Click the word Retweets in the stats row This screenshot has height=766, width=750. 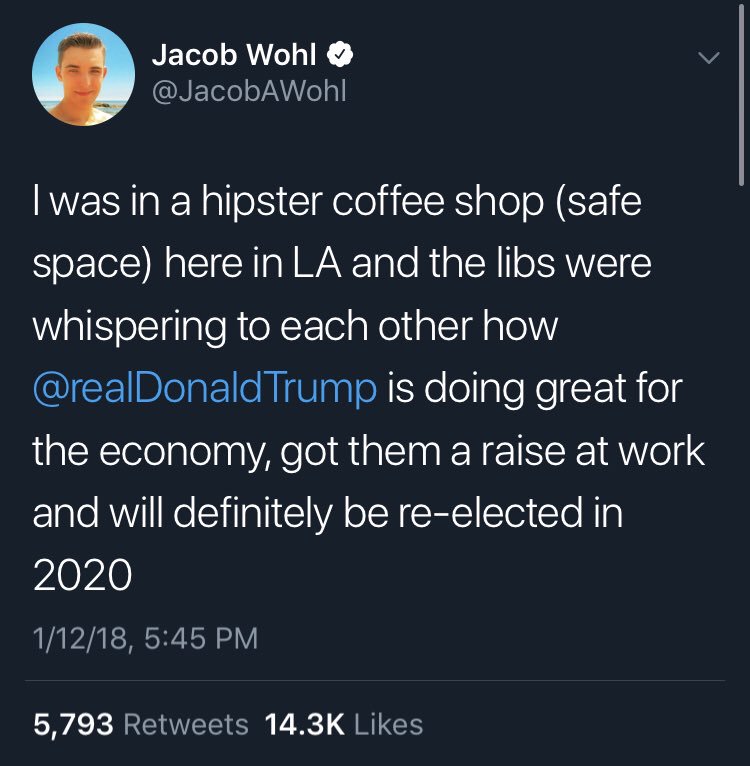click(x=186, y=724)
